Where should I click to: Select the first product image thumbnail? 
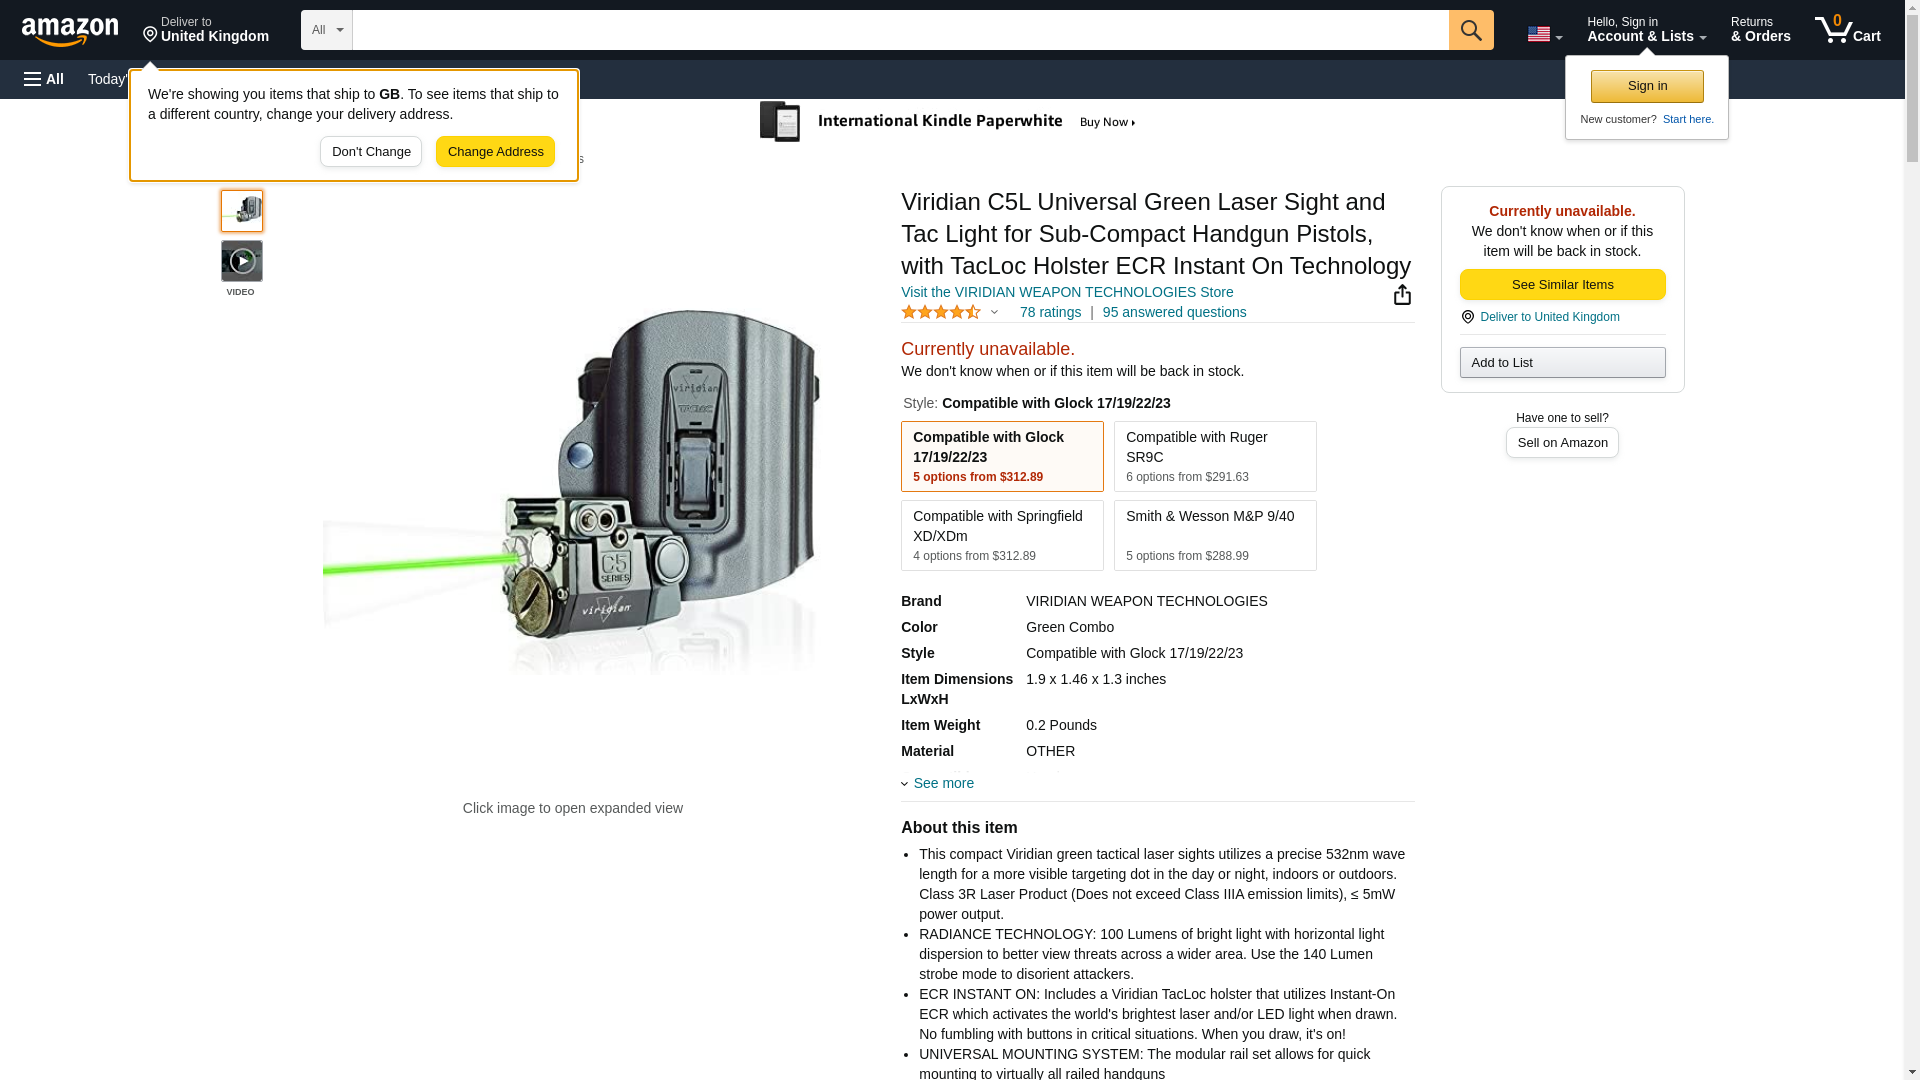242,211
